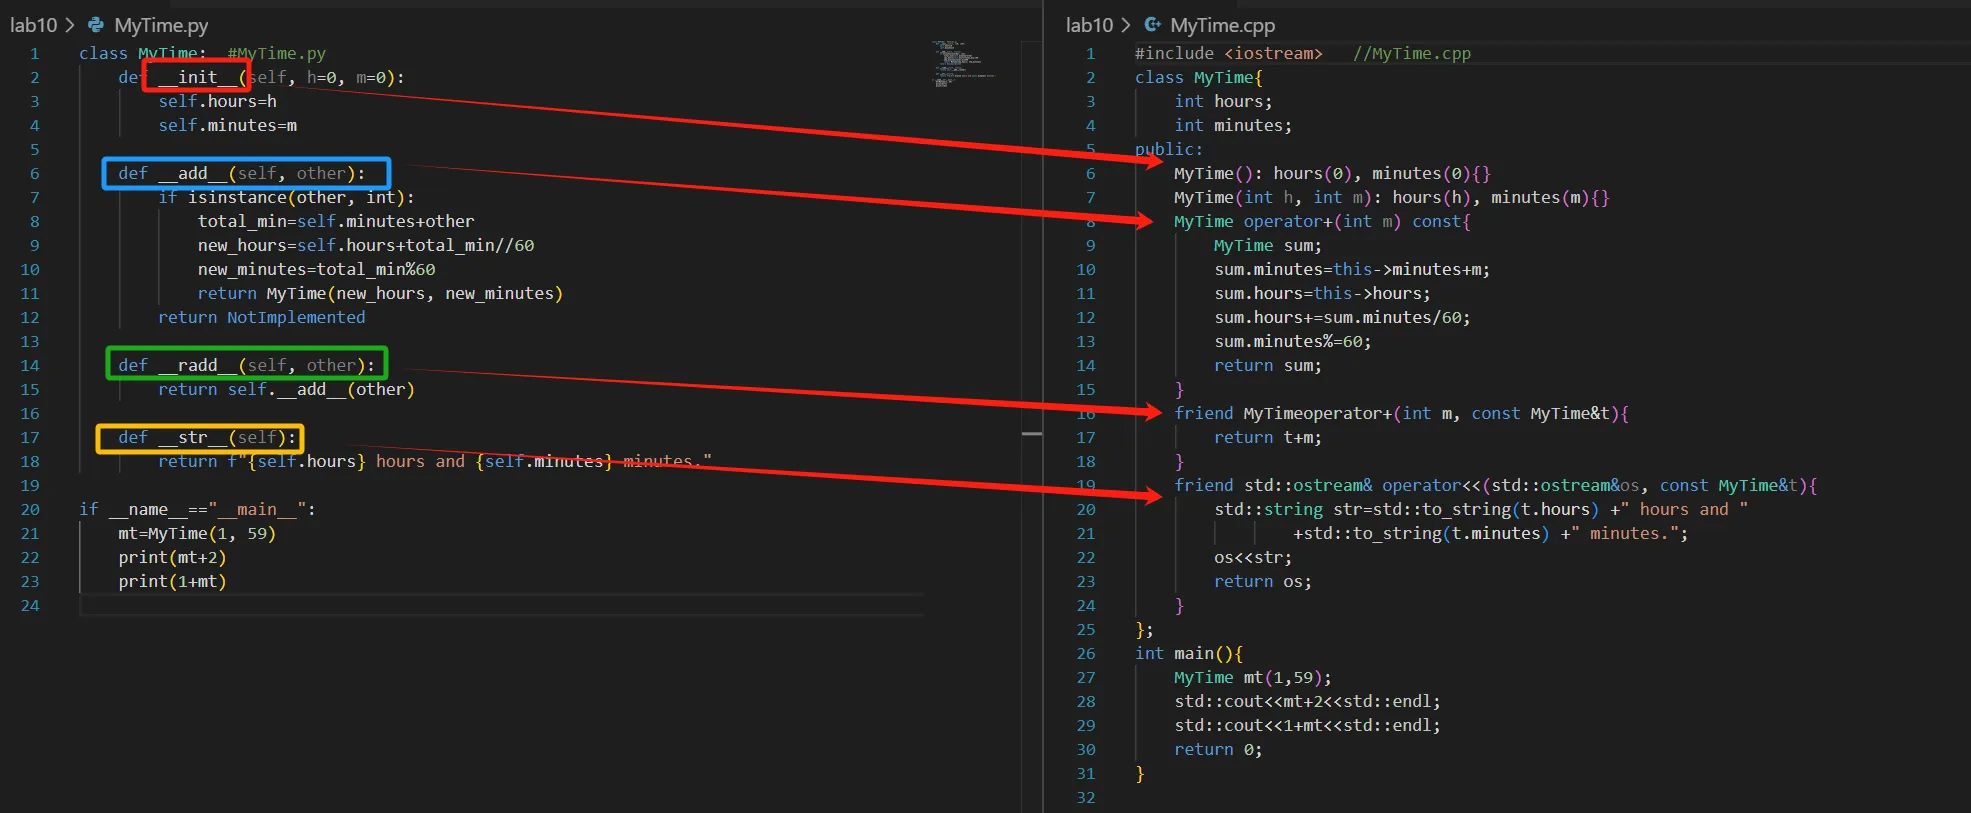Click the green-boxed def __radd__ definition

246,366
